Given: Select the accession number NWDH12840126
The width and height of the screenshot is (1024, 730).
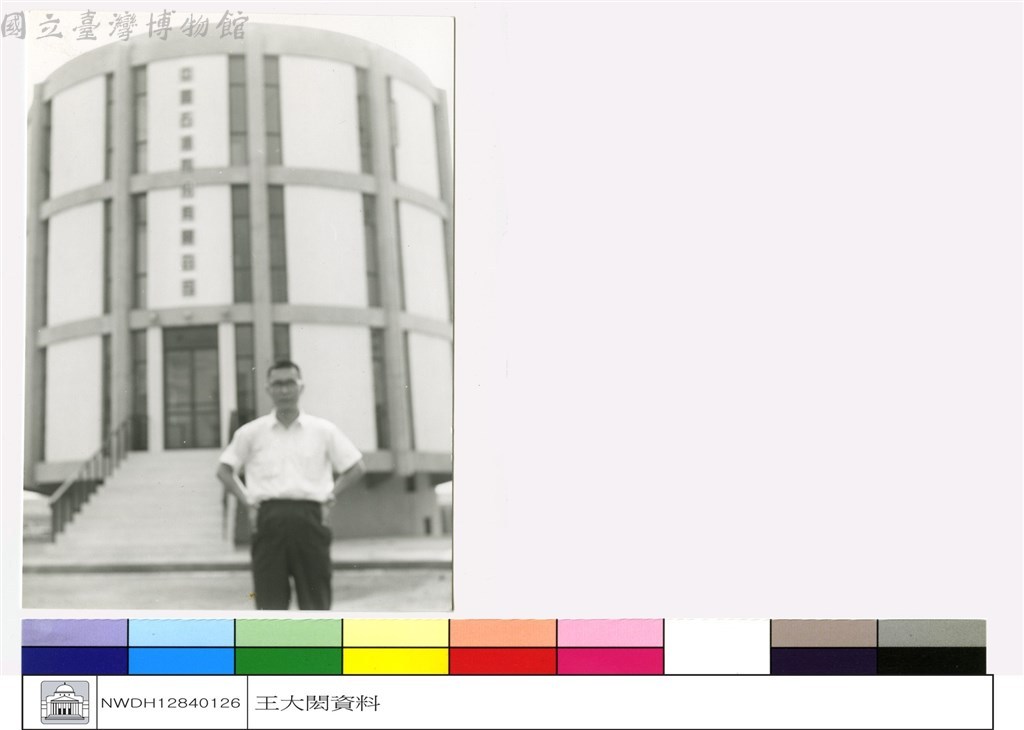Looking at the screenshot, I should pos(170,703).
